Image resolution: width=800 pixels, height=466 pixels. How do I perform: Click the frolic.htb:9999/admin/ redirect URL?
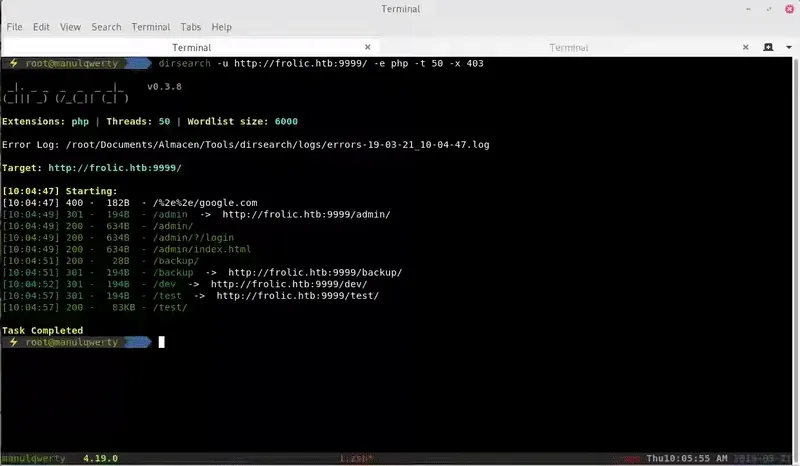pos(306,214)
